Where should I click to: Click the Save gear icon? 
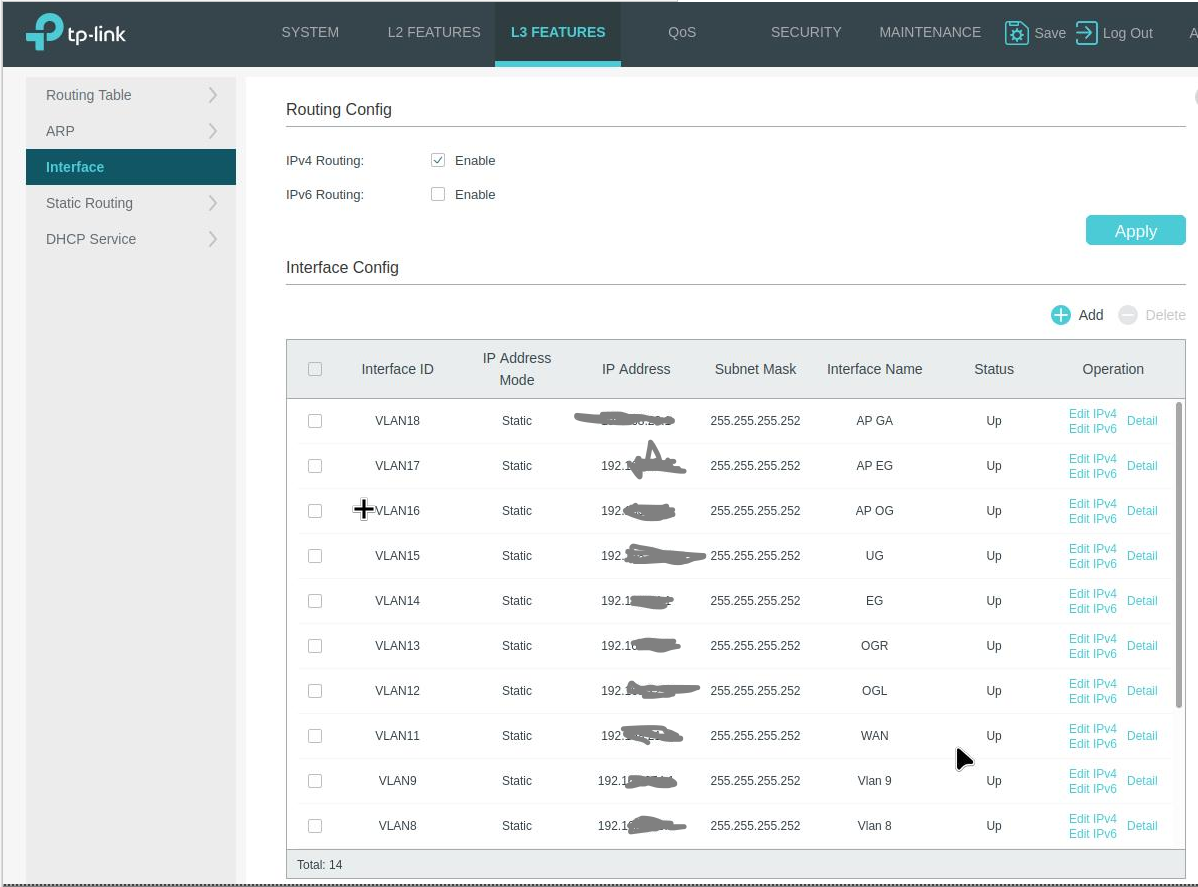(1016, 33)
